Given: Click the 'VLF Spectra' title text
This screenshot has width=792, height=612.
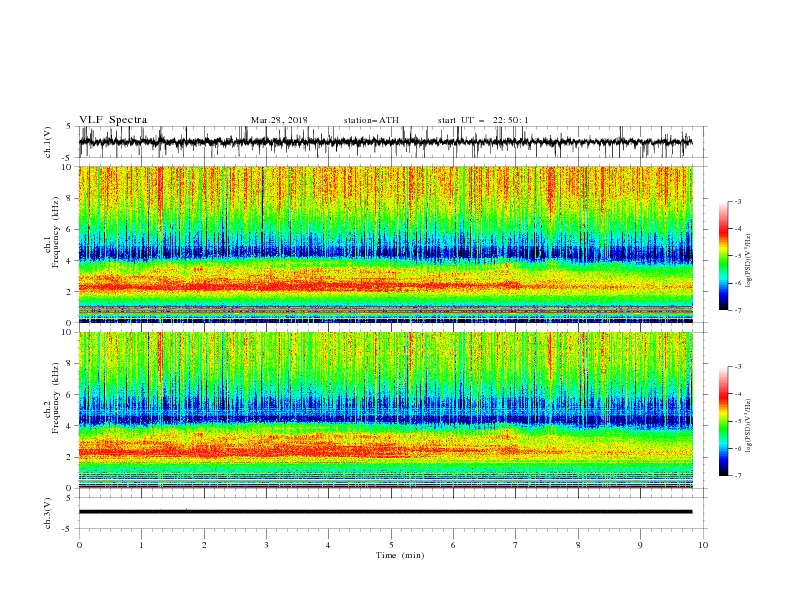Looking at the screenshot, I should 113,120.
